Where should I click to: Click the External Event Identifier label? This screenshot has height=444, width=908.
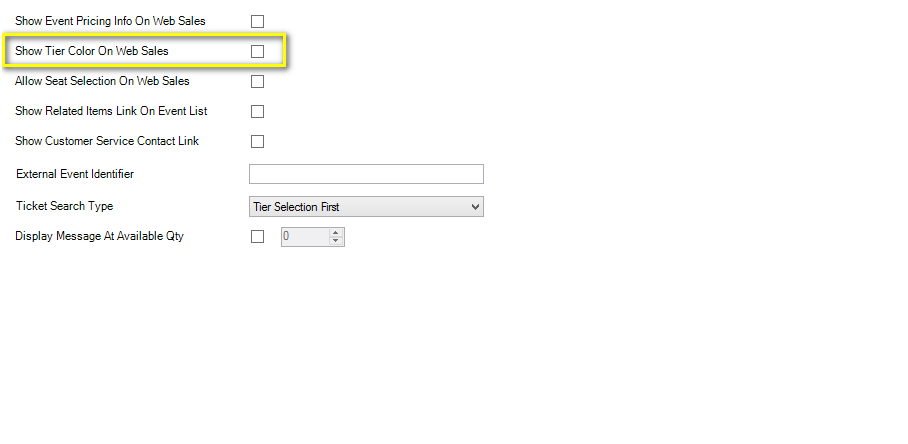tap(75, 174)
